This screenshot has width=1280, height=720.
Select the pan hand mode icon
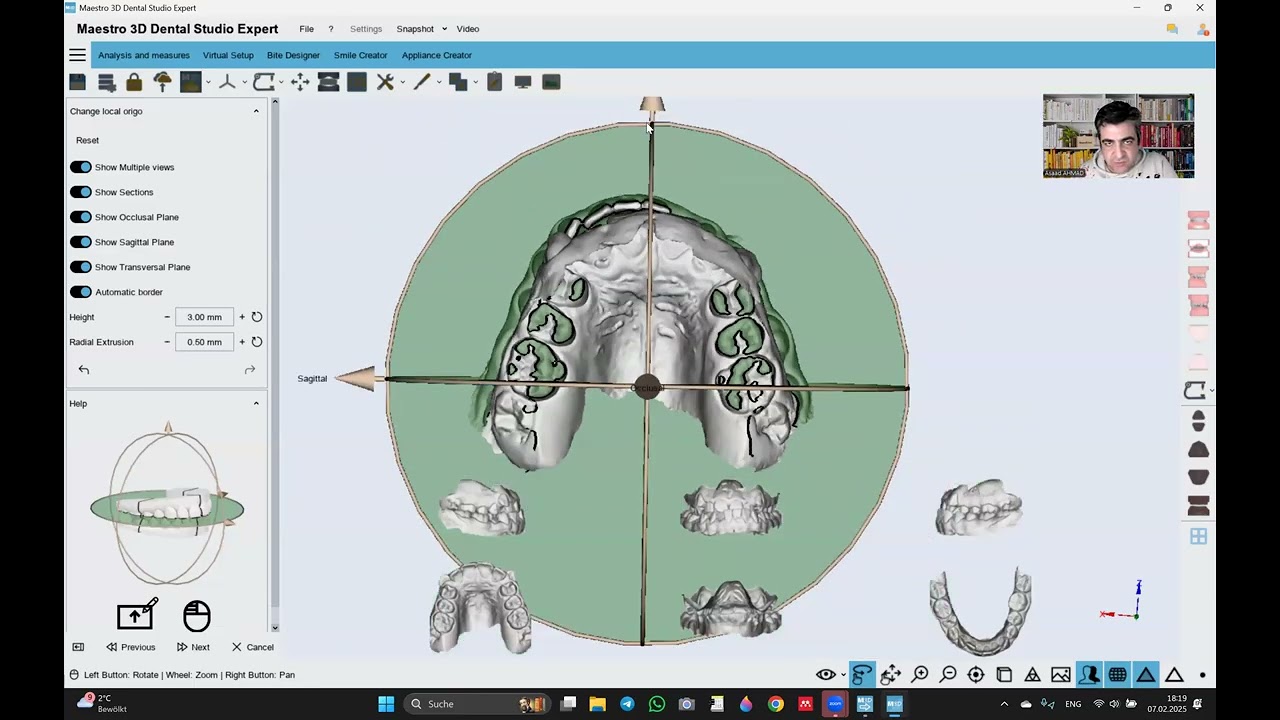[891, 675]
